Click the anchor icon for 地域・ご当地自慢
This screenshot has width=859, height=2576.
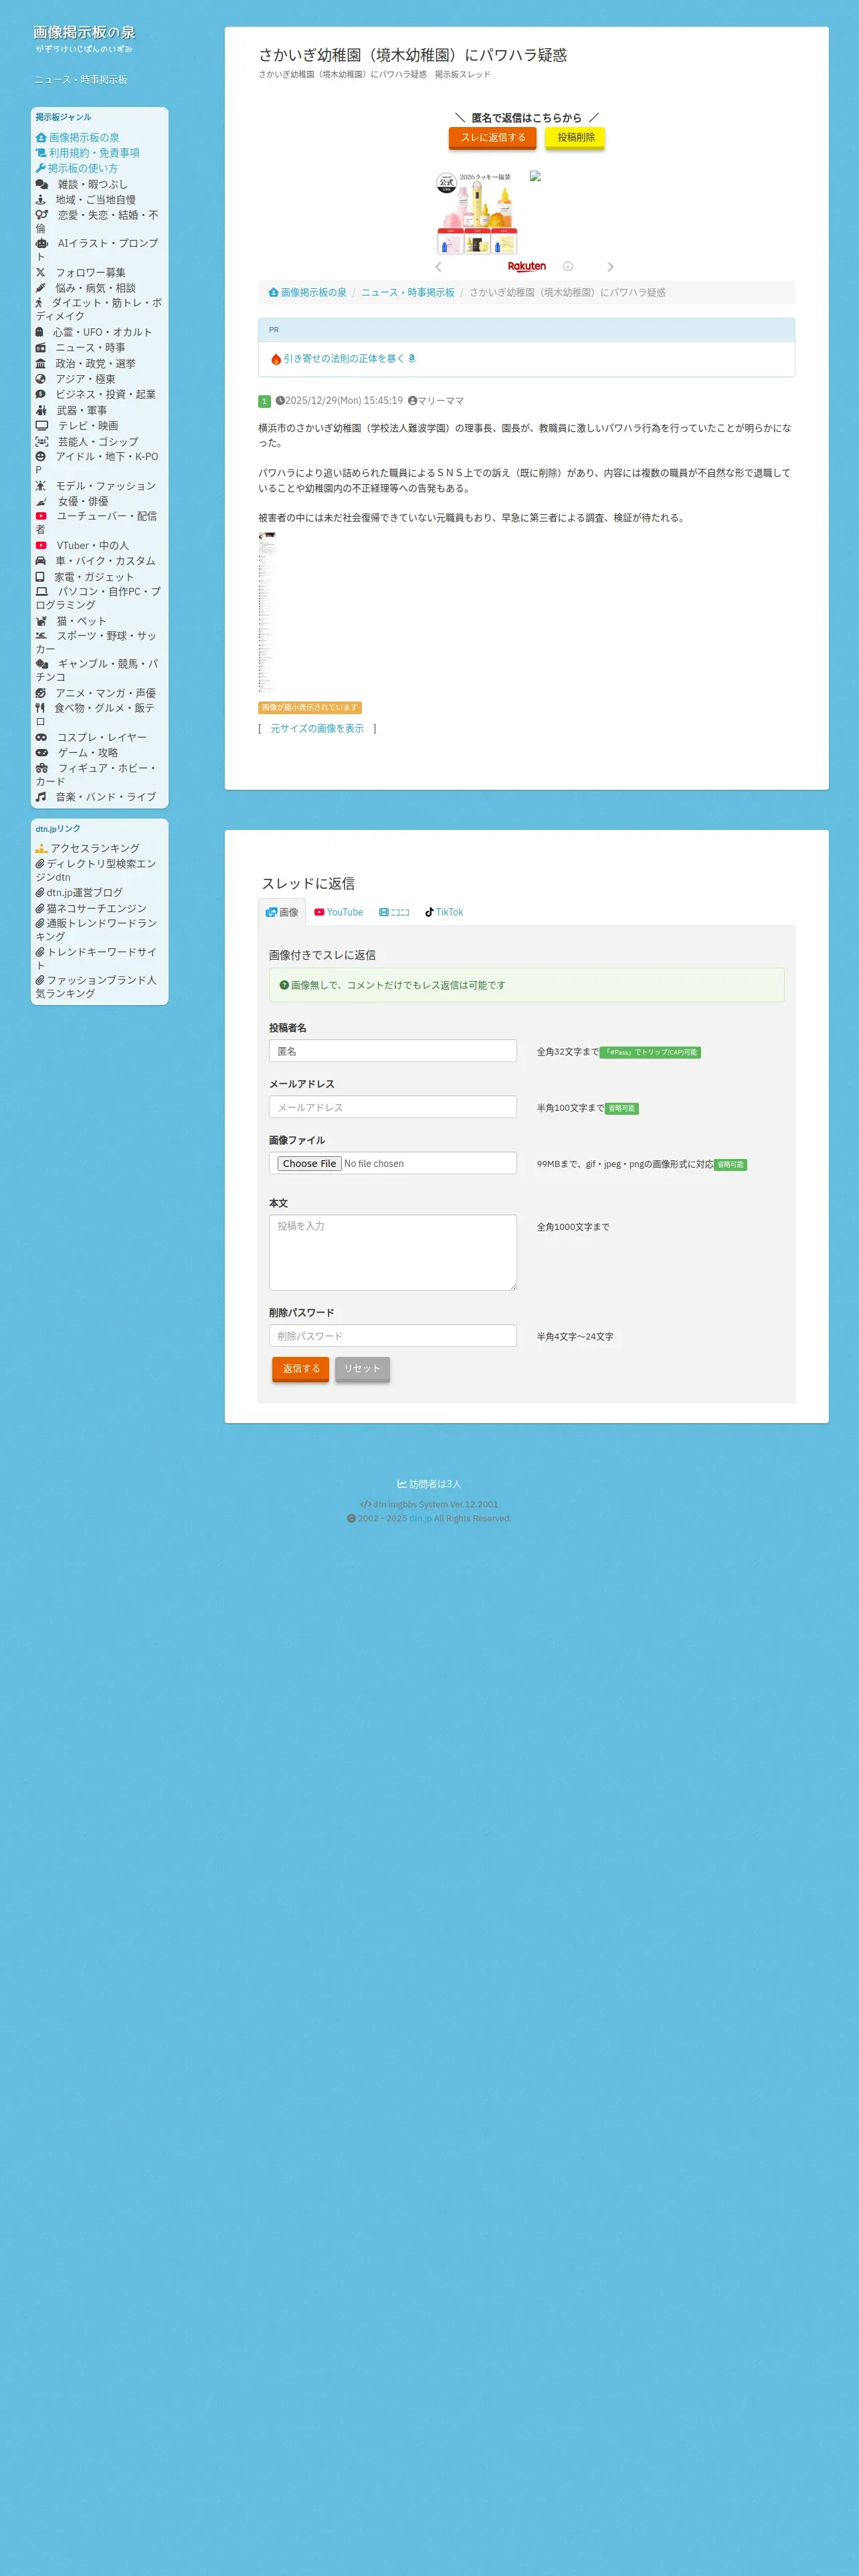pyautogui.click(x=41, y=200)
